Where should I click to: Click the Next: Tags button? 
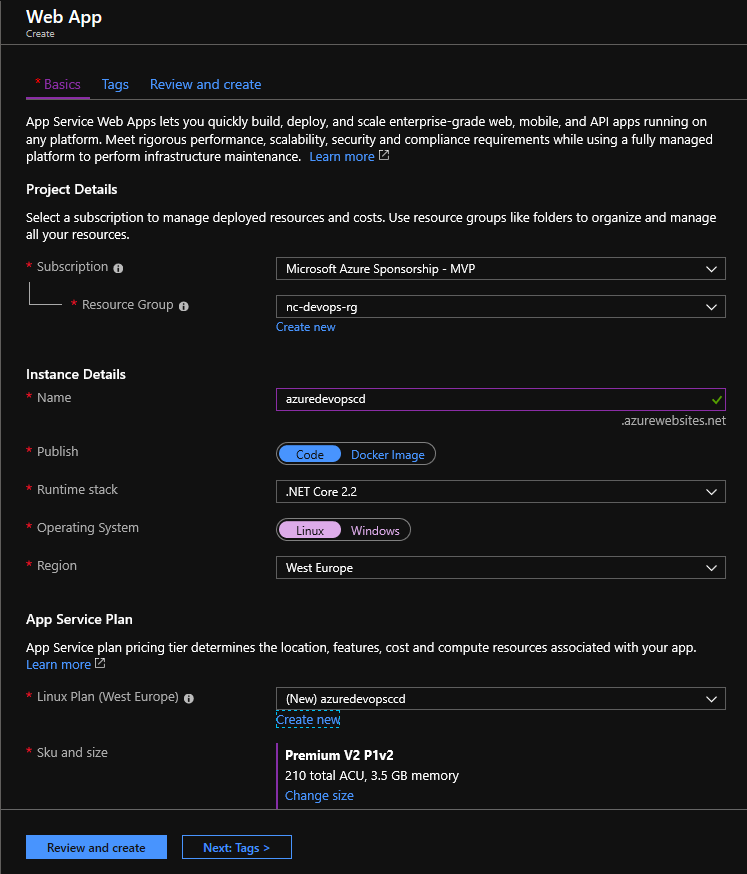click(237, 847)
